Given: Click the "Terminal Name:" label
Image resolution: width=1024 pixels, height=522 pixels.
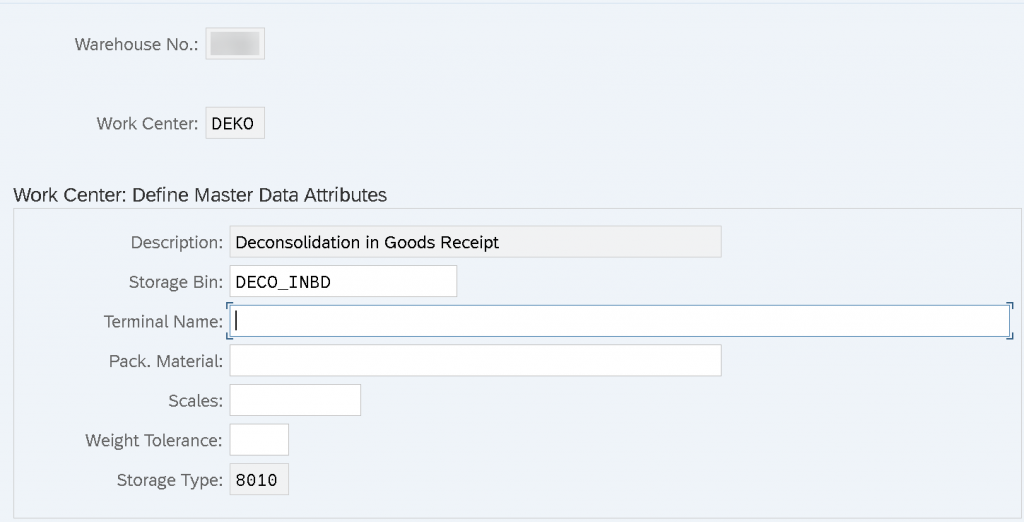Looking at the screenshot, I should tap(163, 321).
